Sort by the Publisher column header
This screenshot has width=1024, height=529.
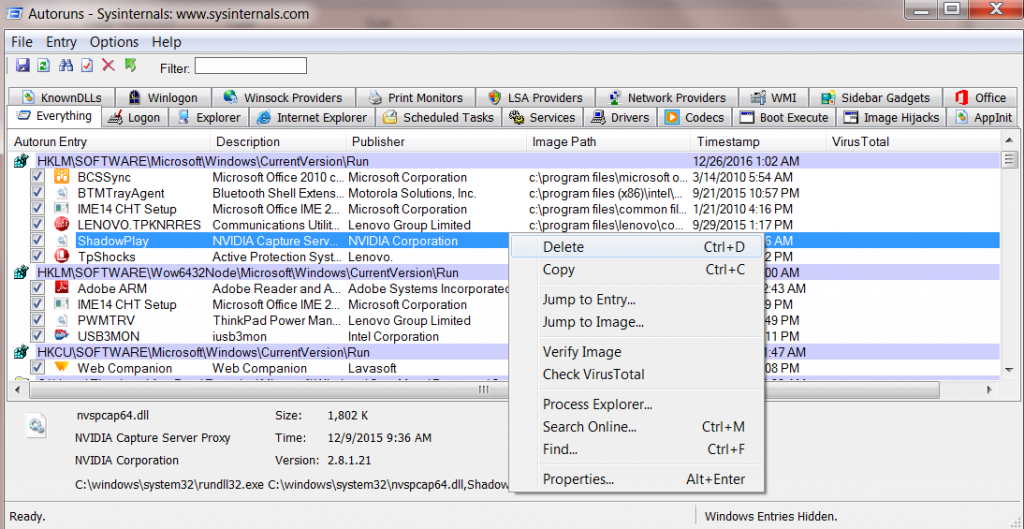pos(436,142)
